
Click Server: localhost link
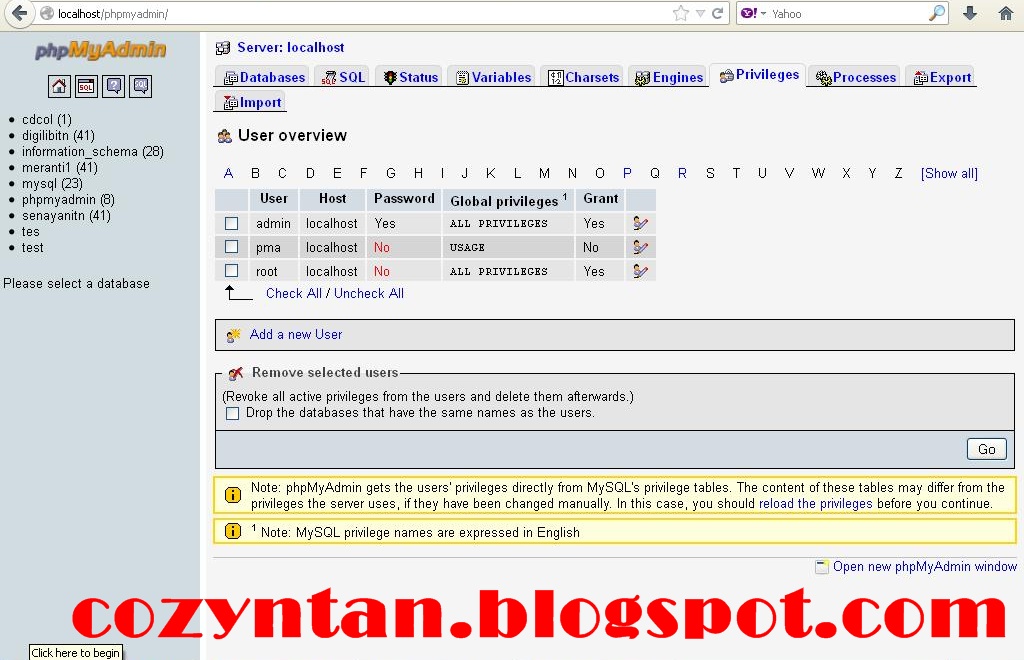[291, 48]
